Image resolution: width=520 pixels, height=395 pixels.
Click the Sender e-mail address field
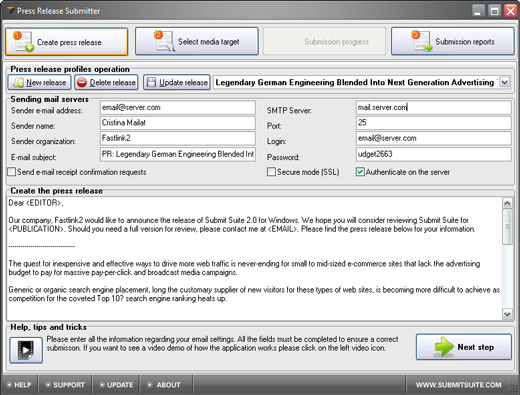point(178,108)
